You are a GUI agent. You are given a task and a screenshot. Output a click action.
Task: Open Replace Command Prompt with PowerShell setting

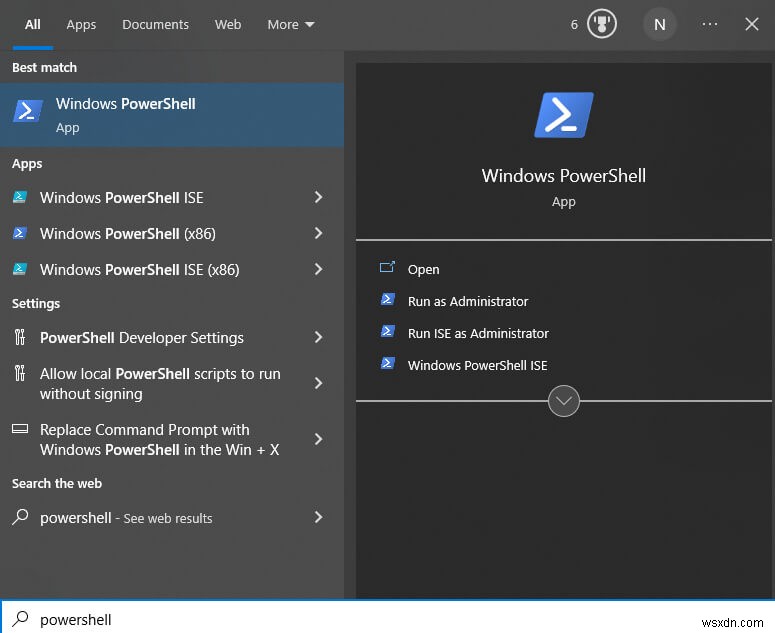(x=172, y=439)
